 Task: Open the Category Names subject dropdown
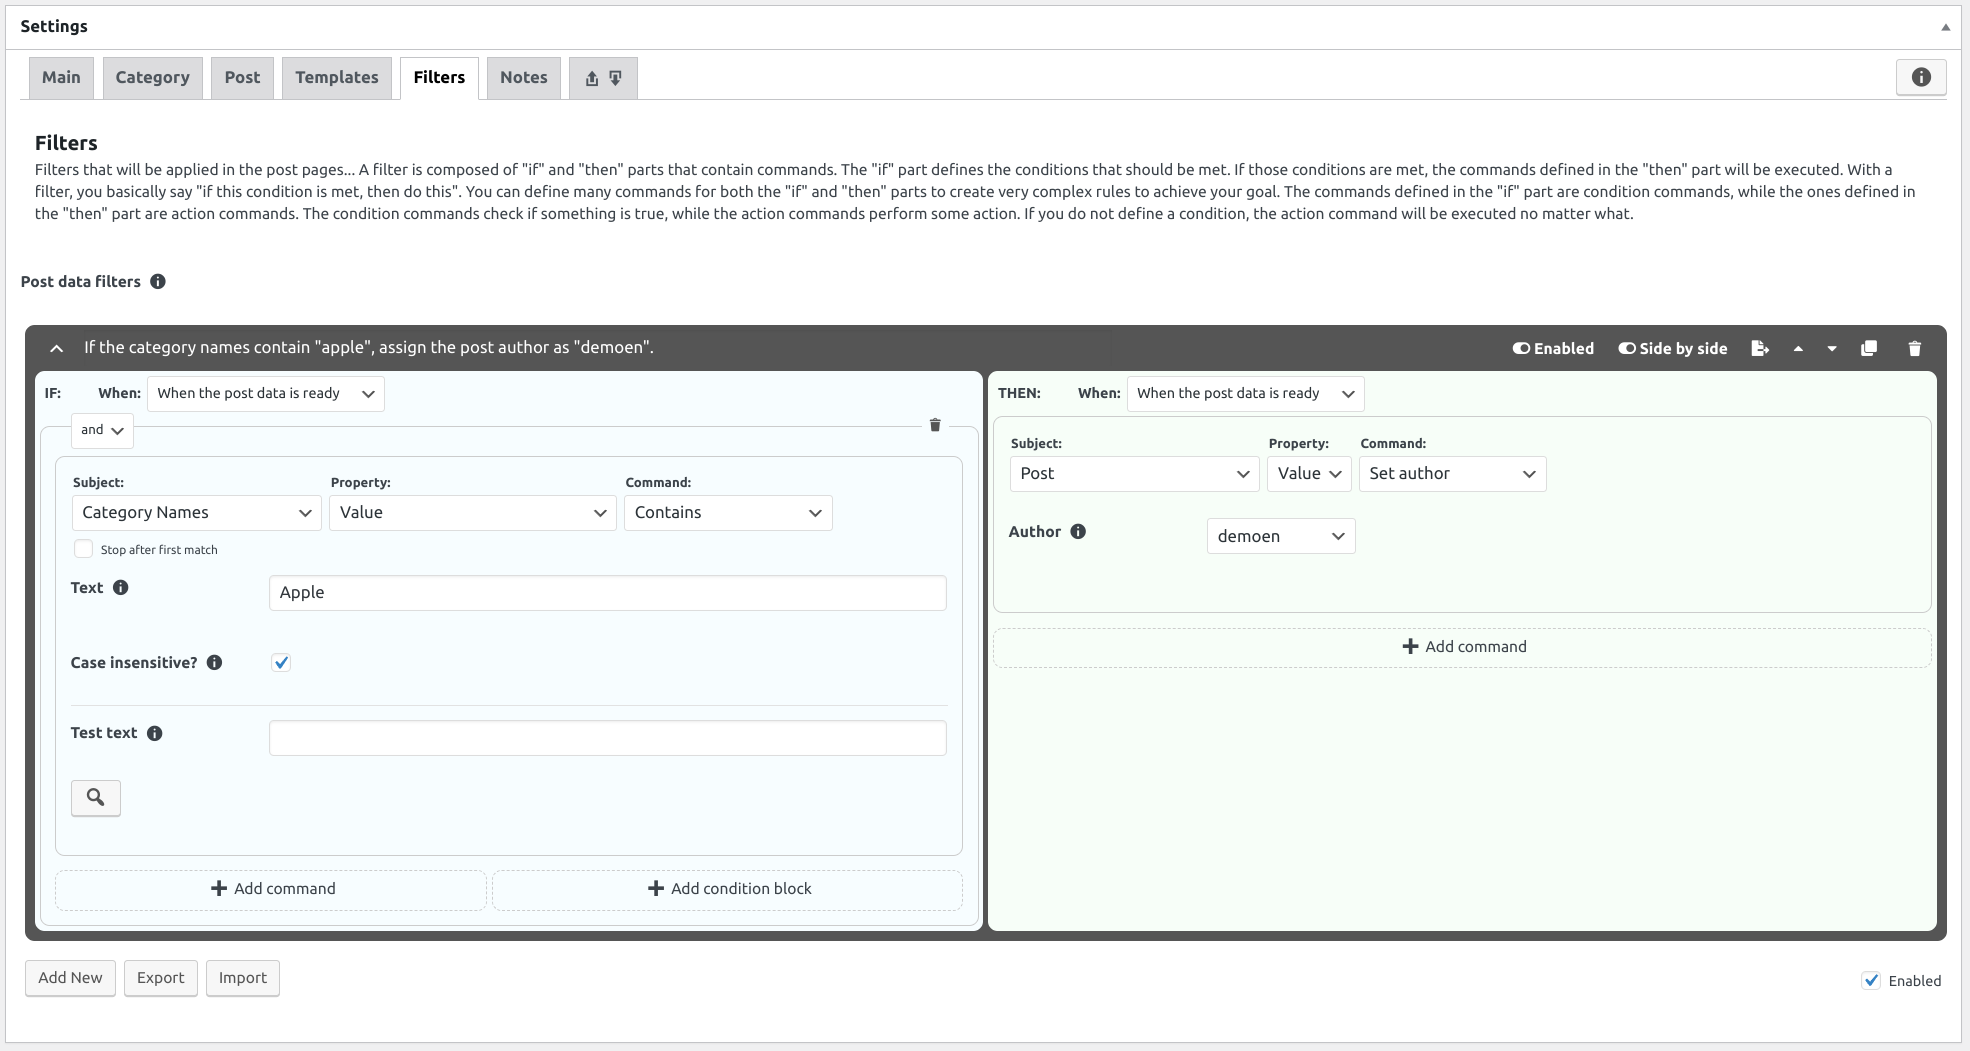tap(197, 513)
